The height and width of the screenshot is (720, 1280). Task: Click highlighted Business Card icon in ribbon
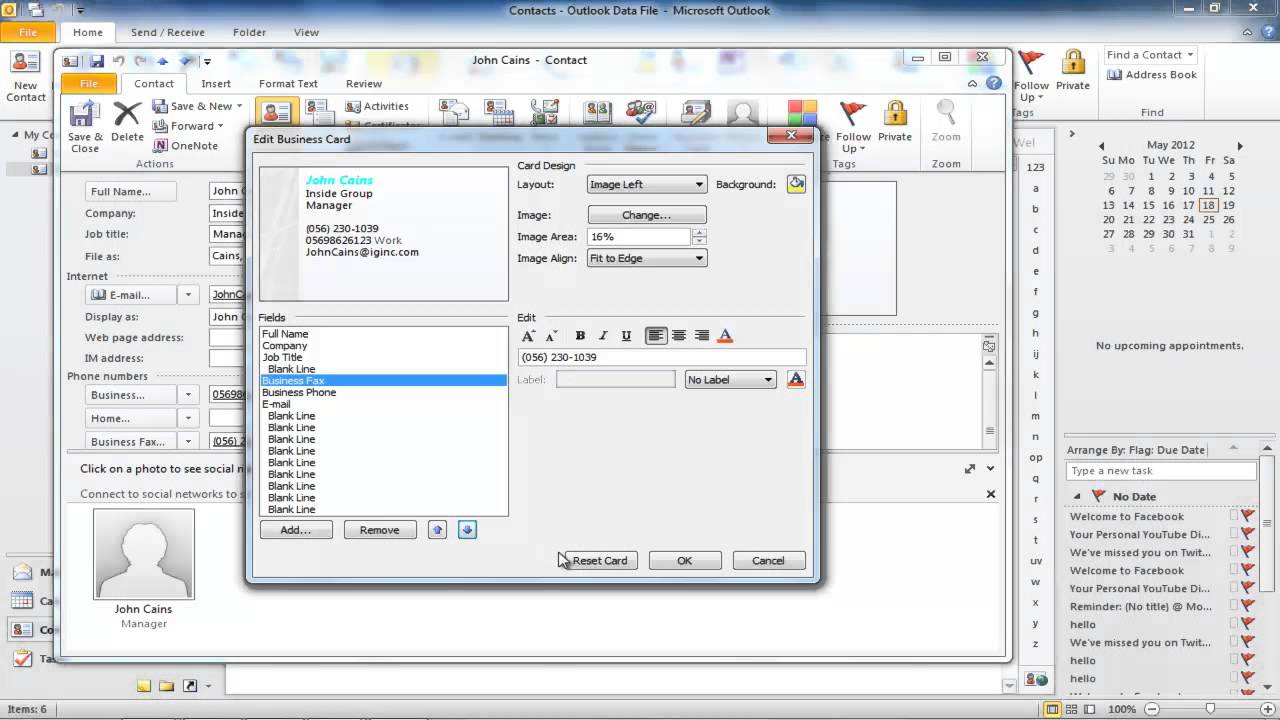277,112
